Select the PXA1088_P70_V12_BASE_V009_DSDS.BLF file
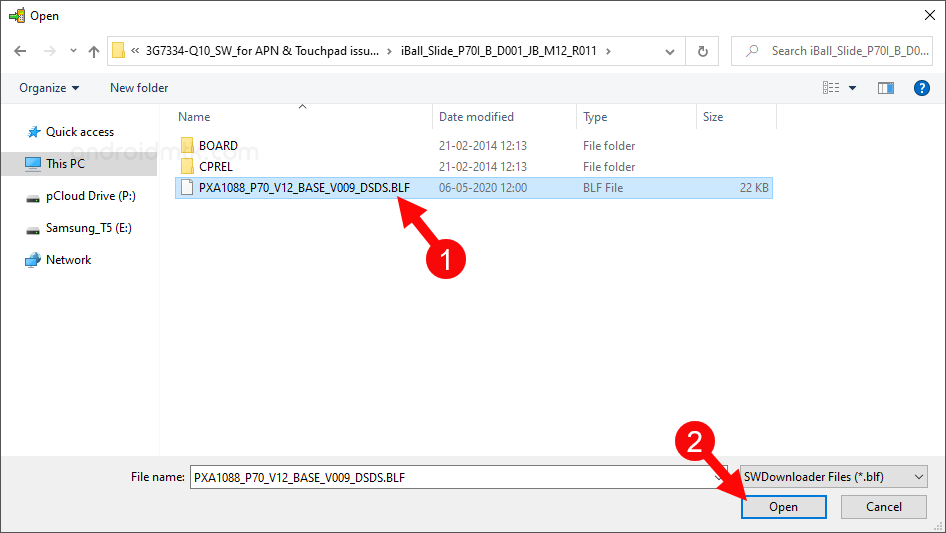Image resolution: width=946 pixels, height=533 pixels. 303,188
